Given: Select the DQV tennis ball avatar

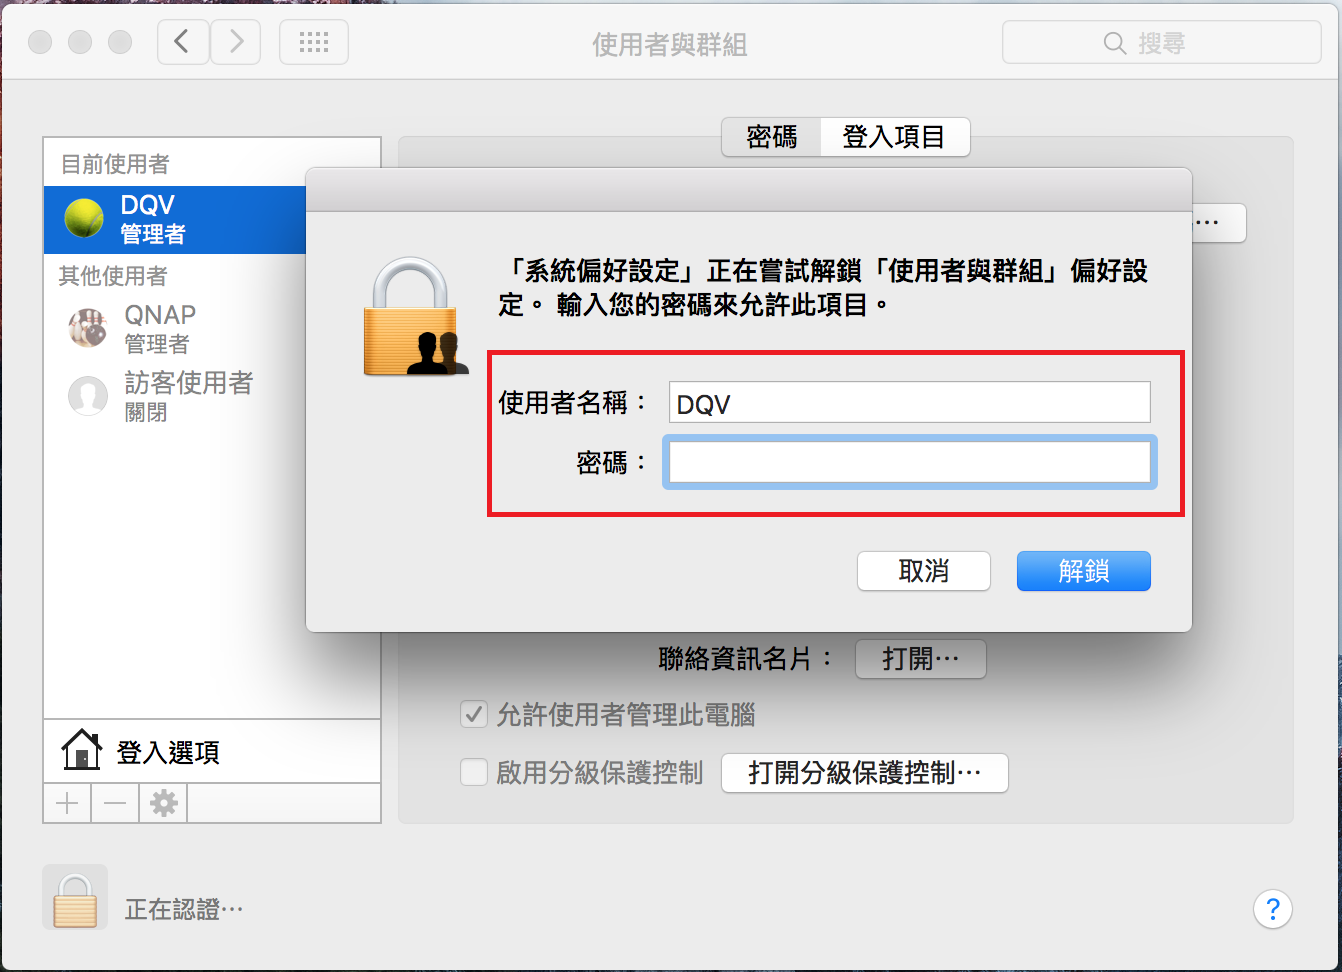Looking at the screenshot, I should pos(84,218).
